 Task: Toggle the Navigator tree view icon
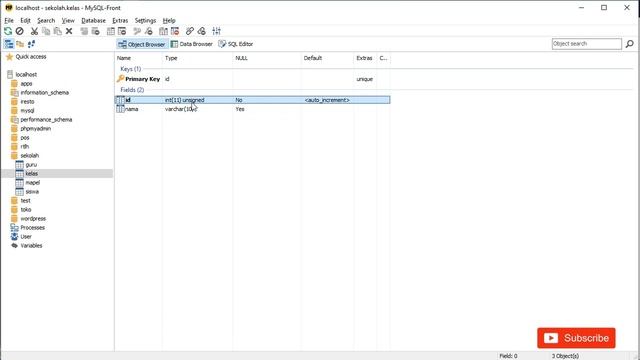9,44
